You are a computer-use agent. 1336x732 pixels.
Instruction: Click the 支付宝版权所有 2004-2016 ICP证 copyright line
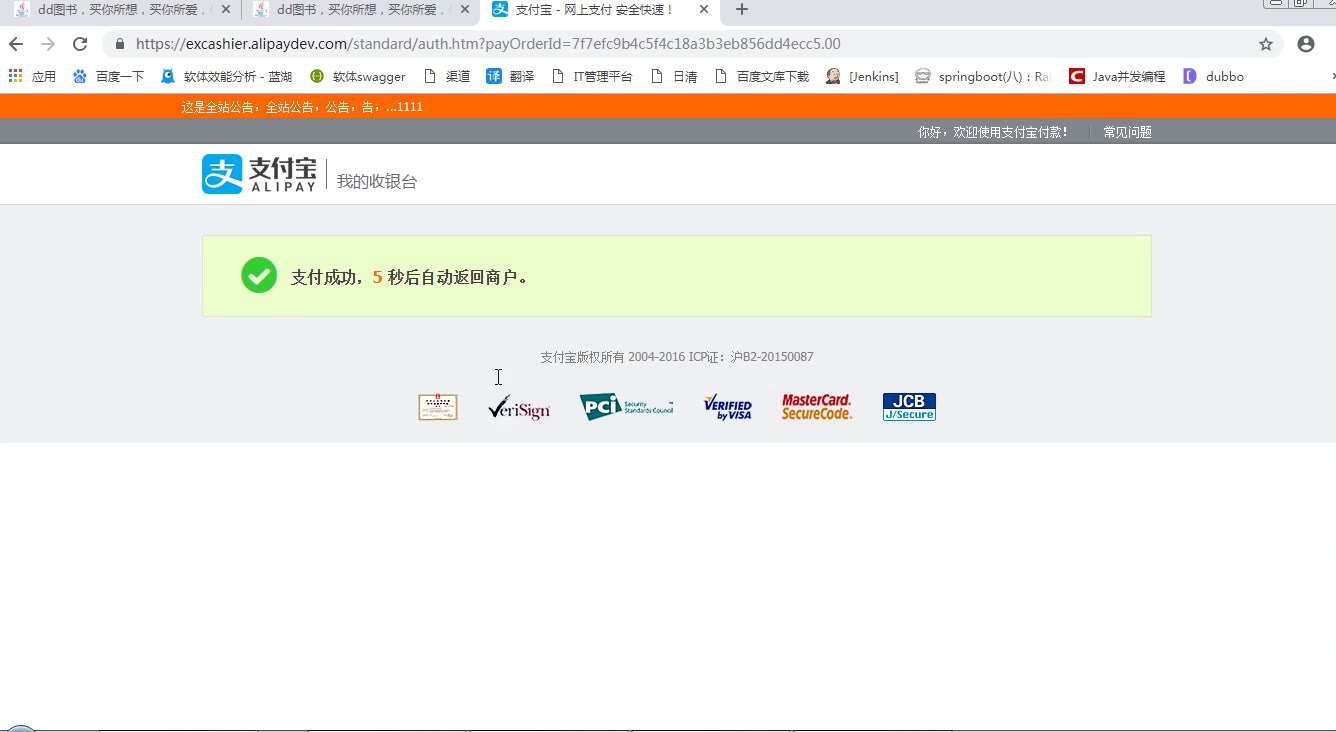(x=677, y=357)
